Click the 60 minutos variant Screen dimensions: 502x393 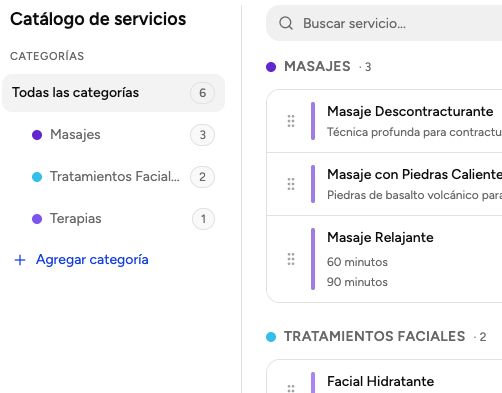[x=357, y=262]
